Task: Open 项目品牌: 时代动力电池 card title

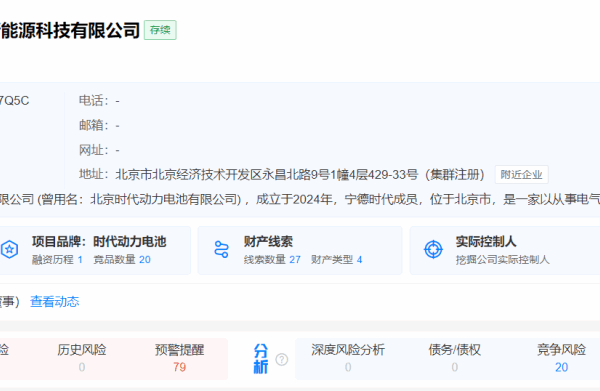Action: [99, 241]
